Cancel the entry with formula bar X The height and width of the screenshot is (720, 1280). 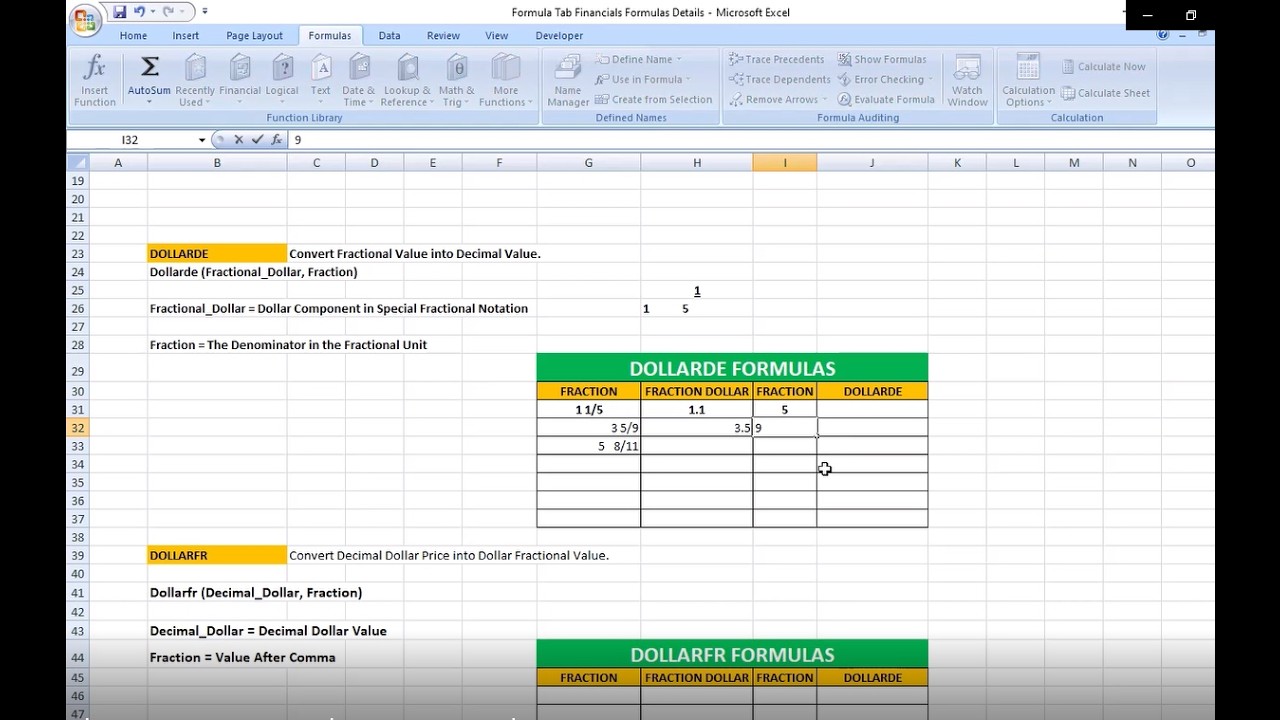coord(238,140)
